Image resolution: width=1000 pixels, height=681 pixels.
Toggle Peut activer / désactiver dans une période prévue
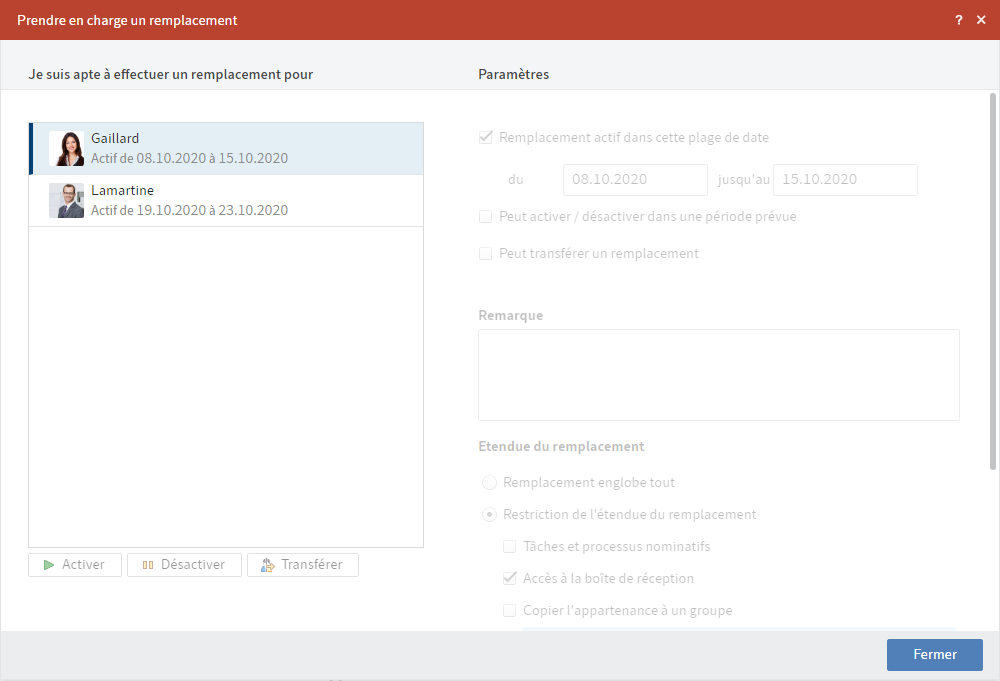click(485, 217)
